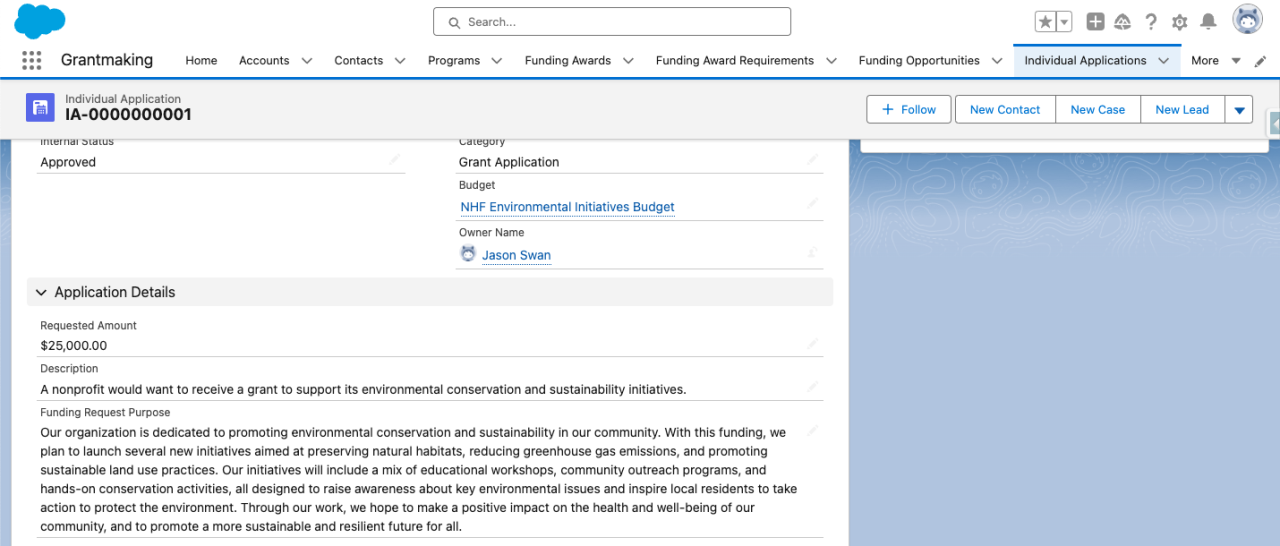Open the Accounts tab
The width and height of the screenshot is (1280, 546).
[x=264, y=61]
